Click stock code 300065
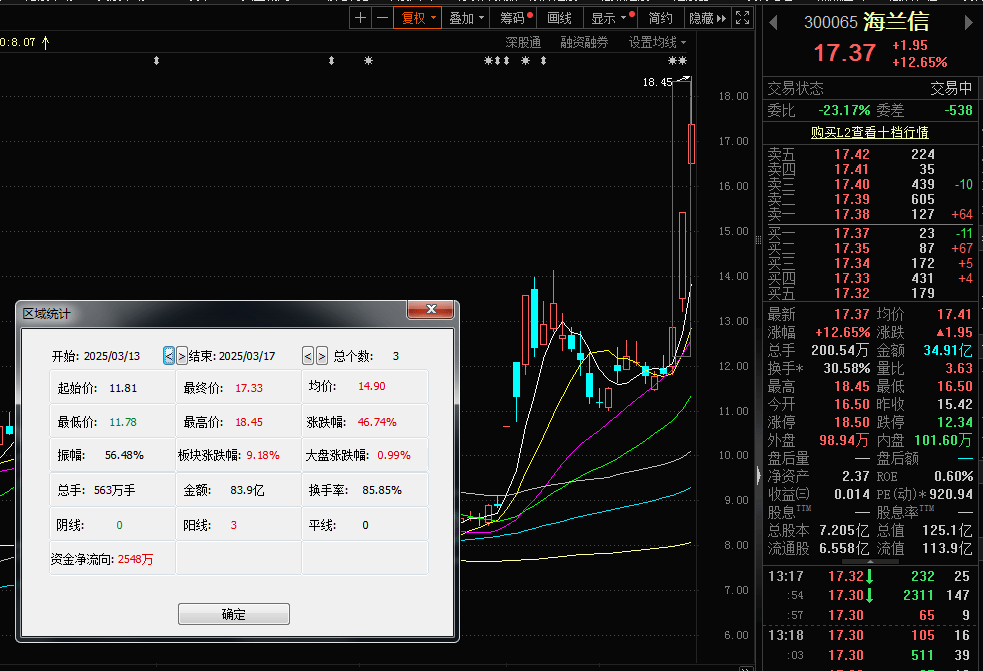 click(831, 23)
